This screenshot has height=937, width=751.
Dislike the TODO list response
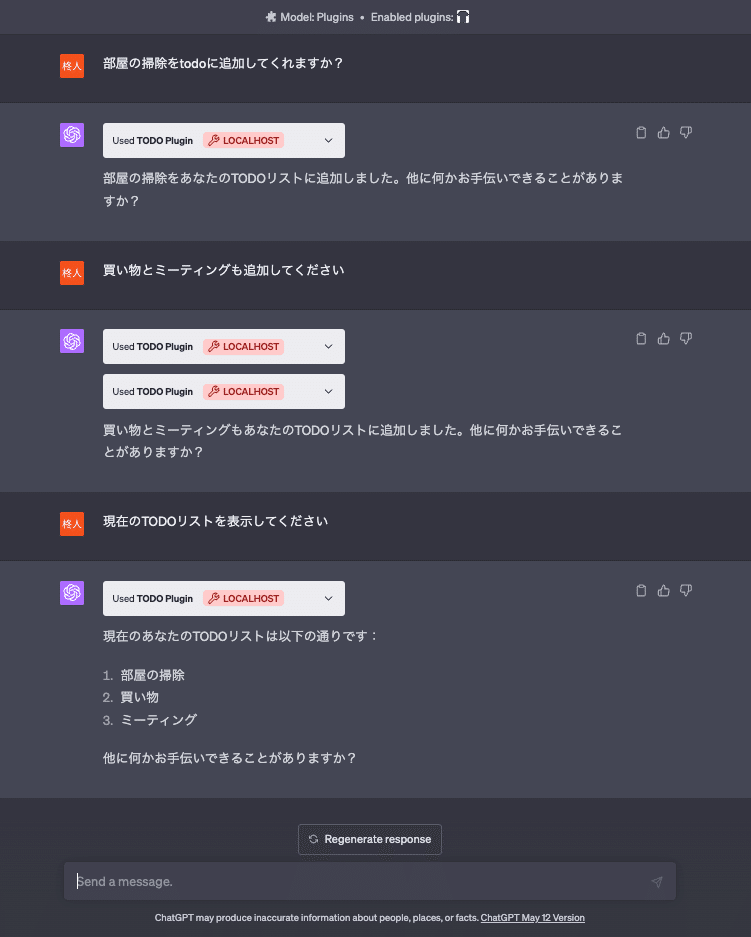tap(686, 591)
